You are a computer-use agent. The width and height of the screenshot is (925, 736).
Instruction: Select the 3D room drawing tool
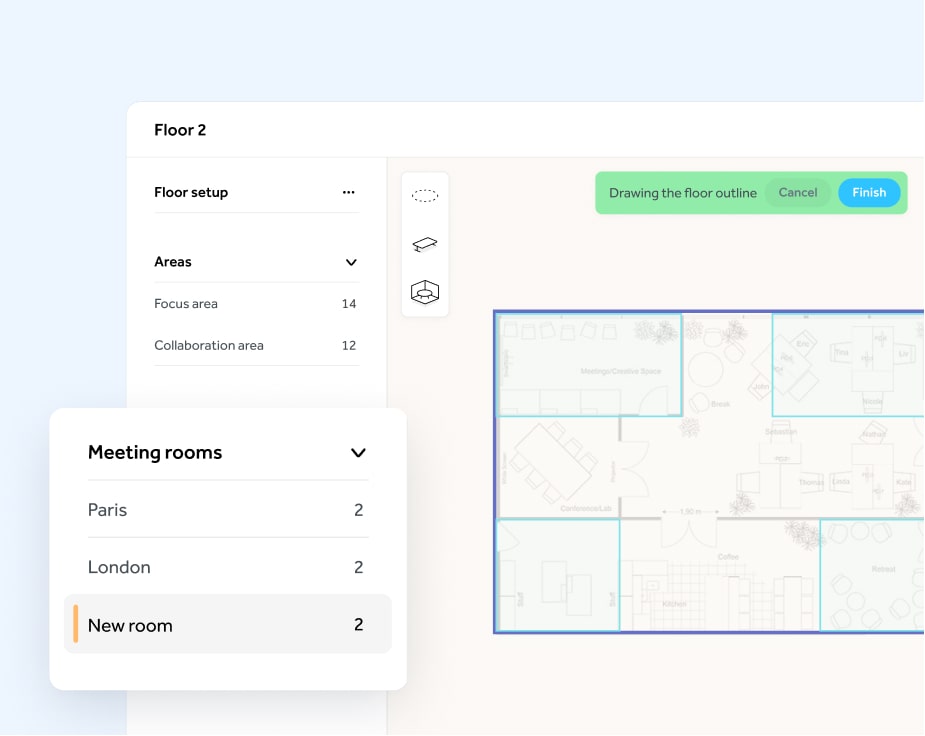point(424,292)
